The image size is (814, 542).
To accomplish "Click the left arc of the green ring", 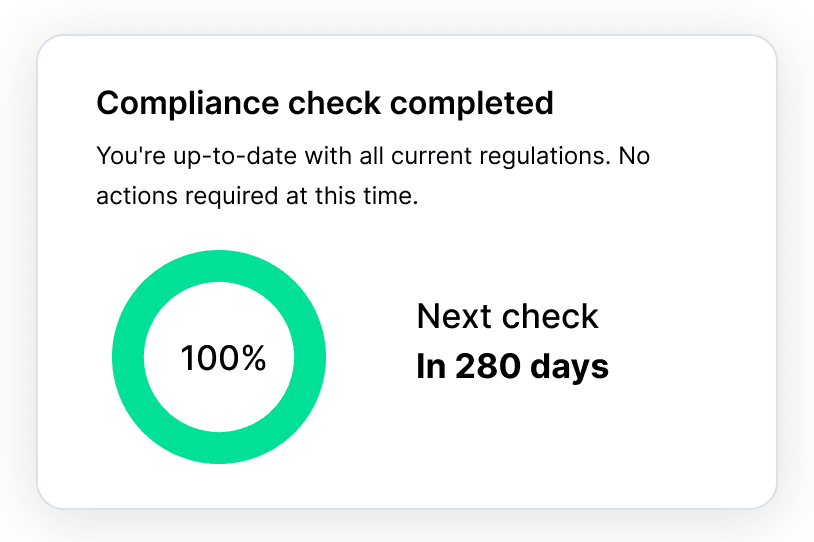I will (128, 357).
